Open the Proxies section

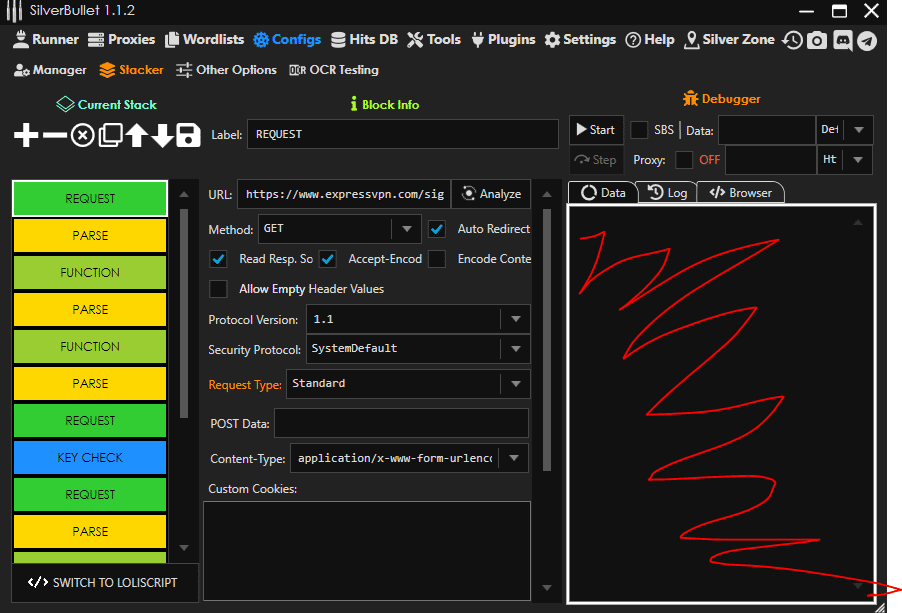121,40
